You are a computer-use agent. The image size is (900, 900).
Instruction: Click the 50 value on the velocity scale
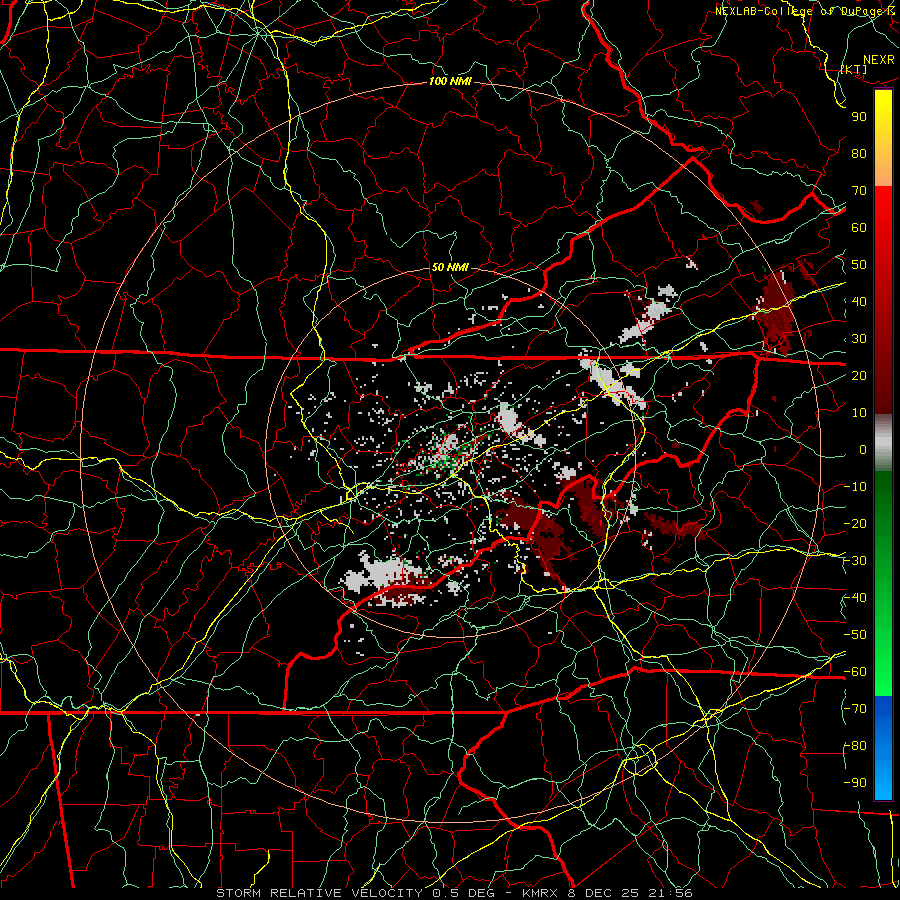pos(859,265)
